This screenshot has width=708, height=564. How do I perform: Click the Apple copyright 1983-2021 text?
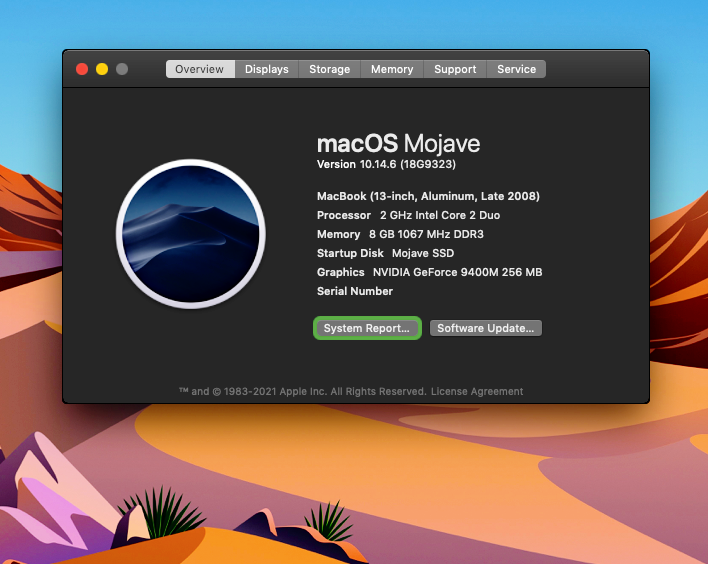303,392
